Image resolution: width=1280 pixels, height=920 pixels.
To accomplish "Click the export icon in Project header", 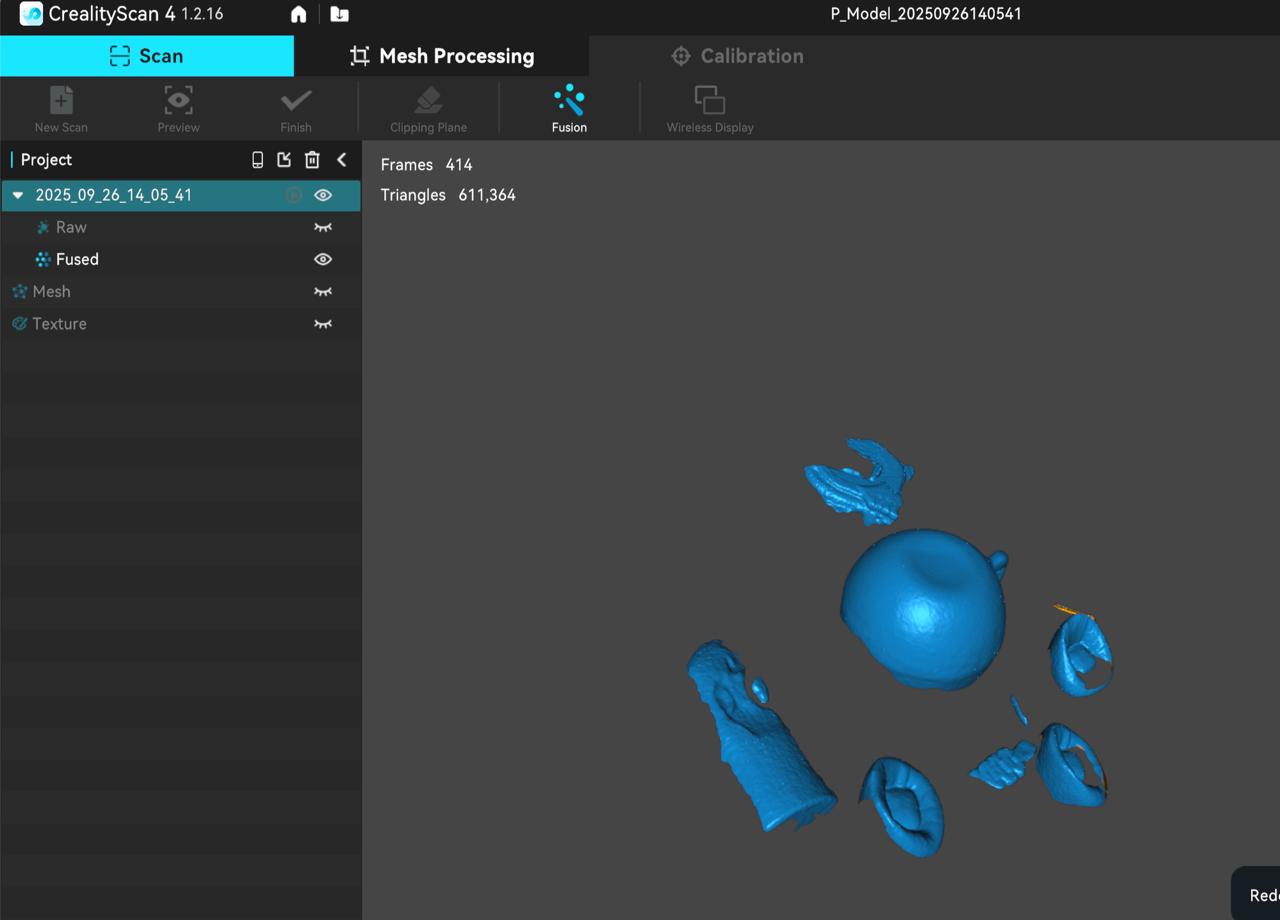I will (284, 160).
